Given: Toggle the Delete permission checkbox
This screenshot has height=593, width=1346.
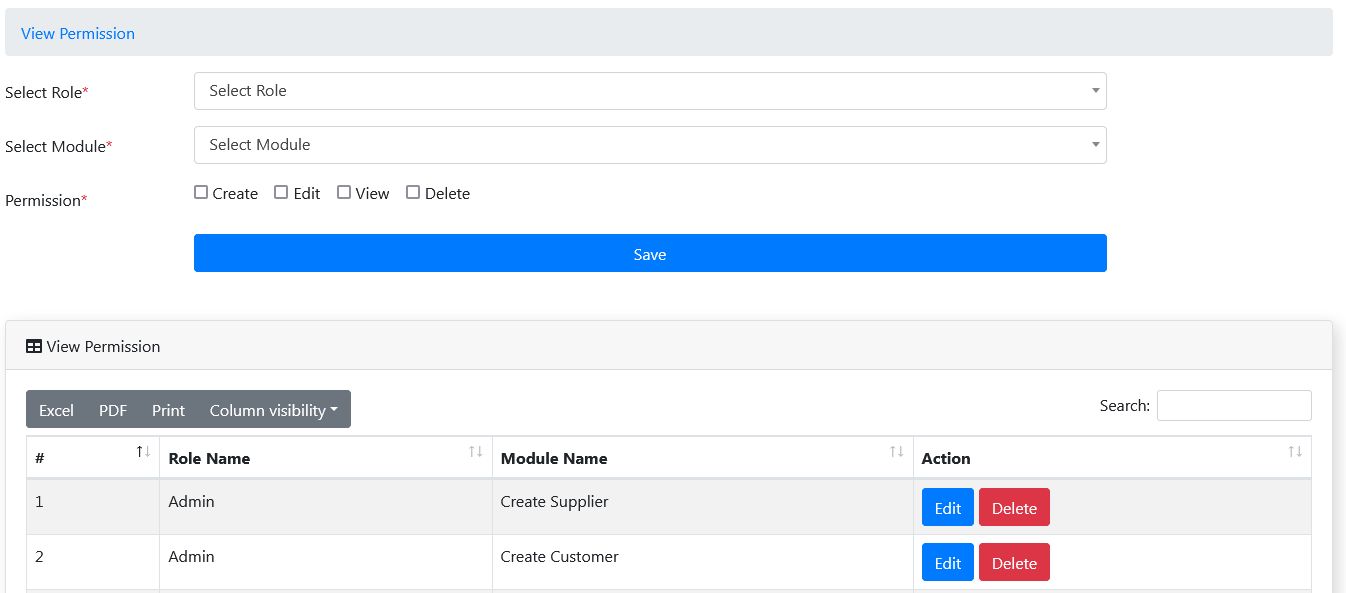Looking at the screenshot, I should click(x=413, y=193).
